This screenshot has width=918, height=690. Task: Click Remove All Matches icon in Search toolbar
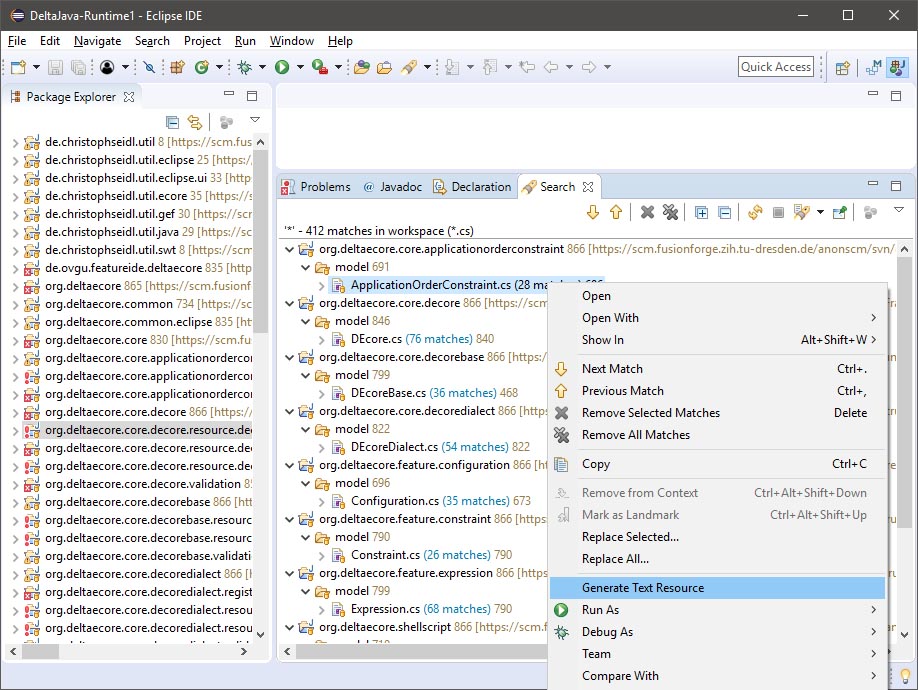click(x=670, y=212)
